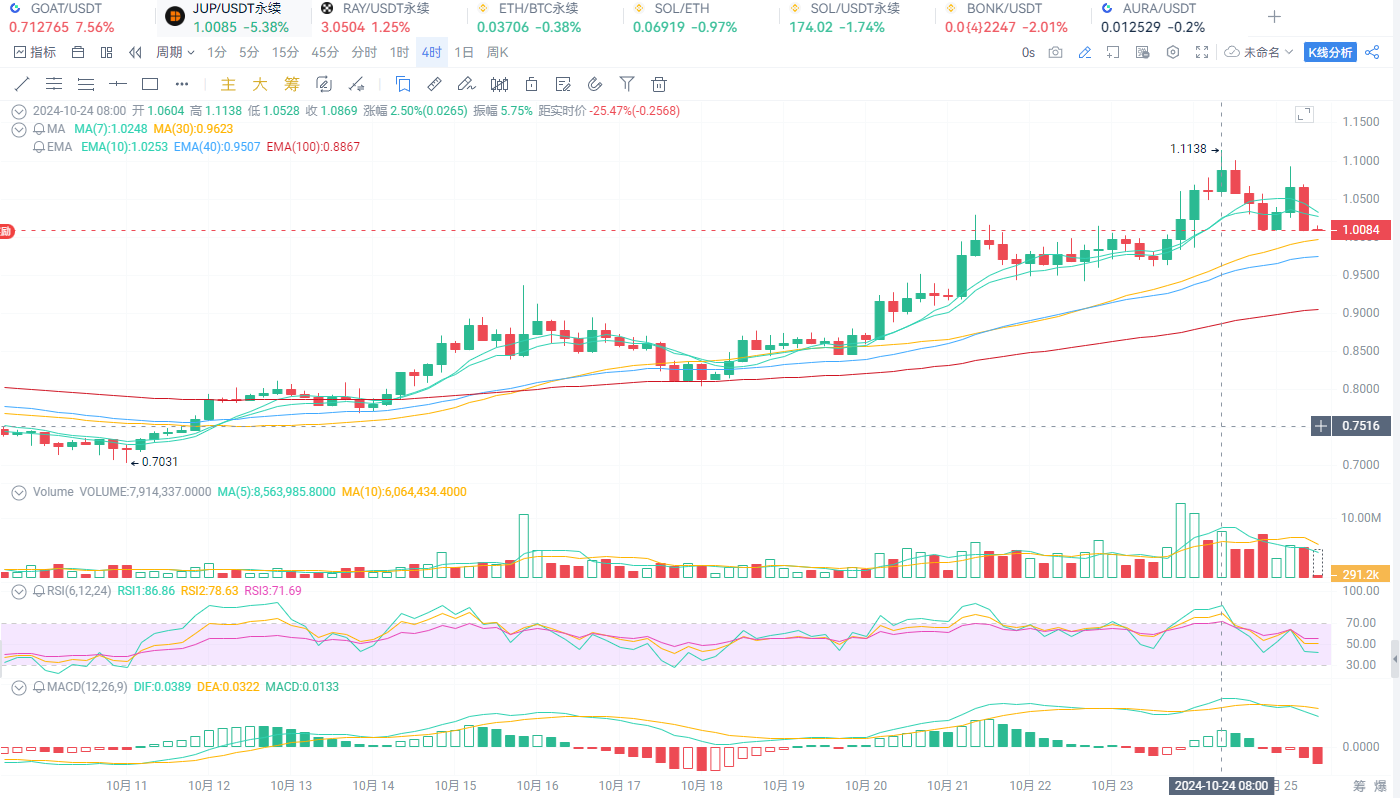Viewport: 1400px width, 798px height.
Task: Select the 周K timeframe
Action: [497, 52]
